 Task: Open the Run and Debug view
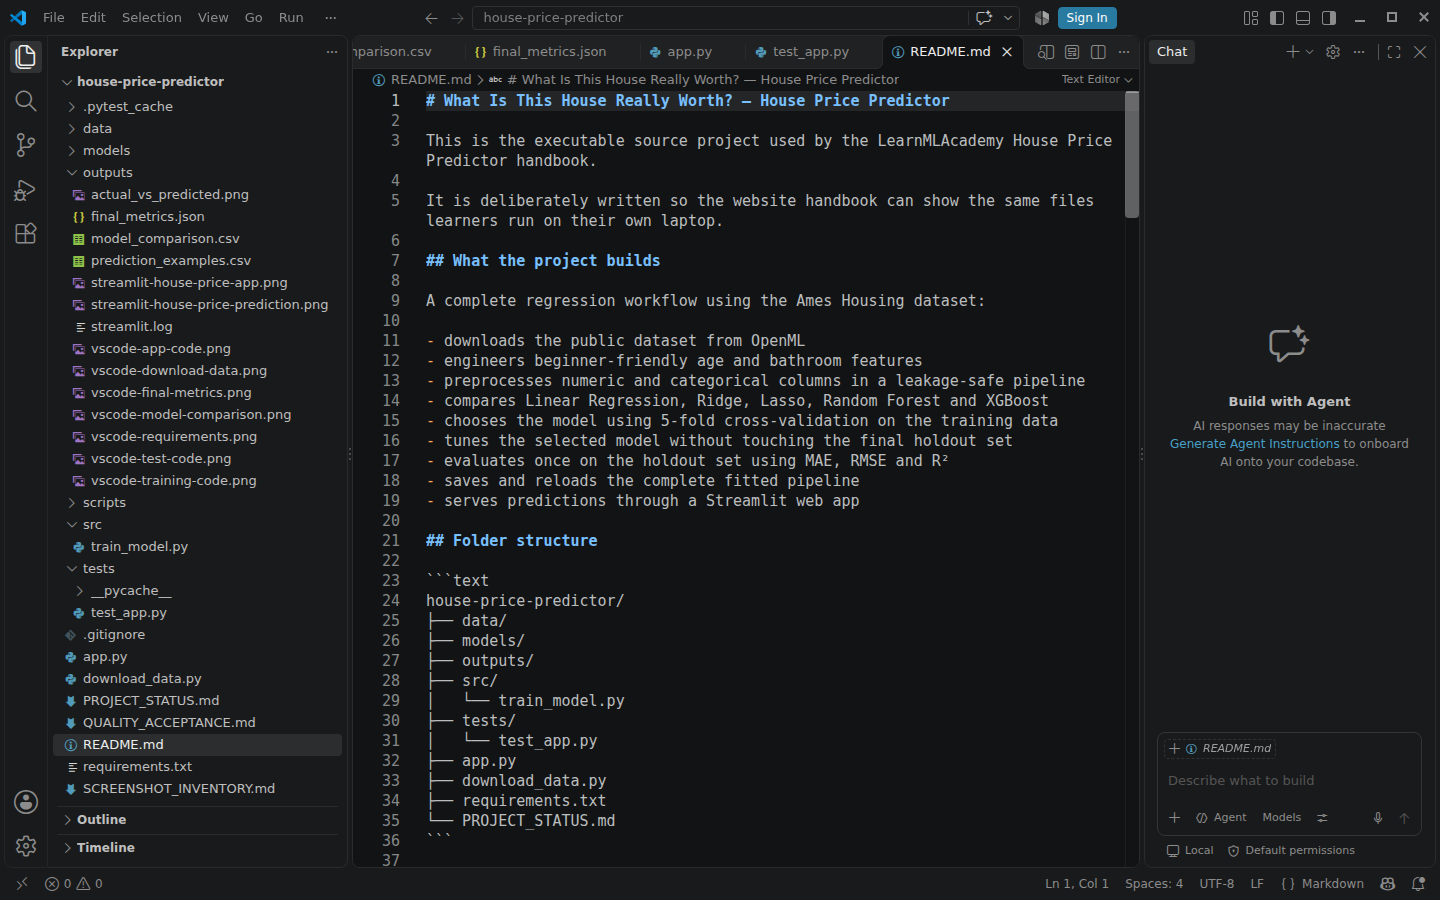[x=26, y=190]
